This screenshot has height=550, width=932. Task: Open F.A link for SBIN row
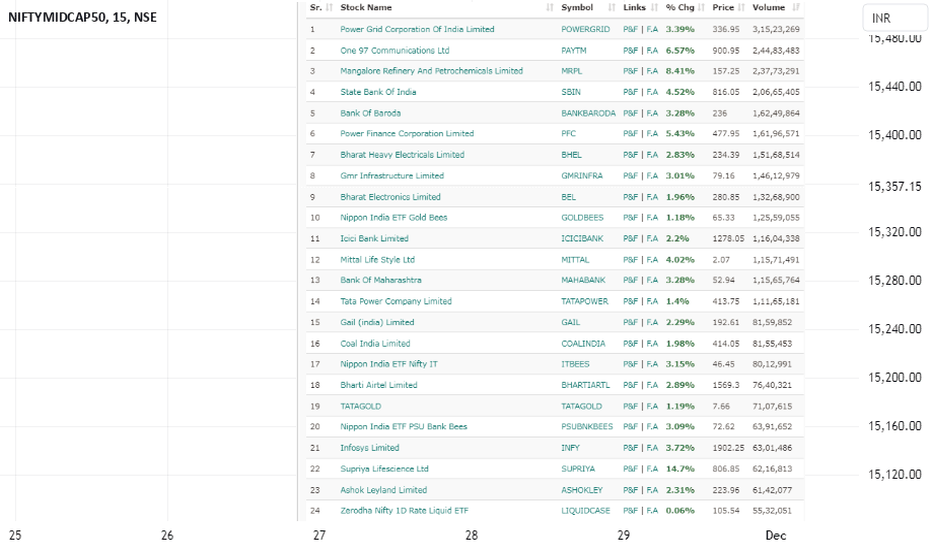point(652,92)
